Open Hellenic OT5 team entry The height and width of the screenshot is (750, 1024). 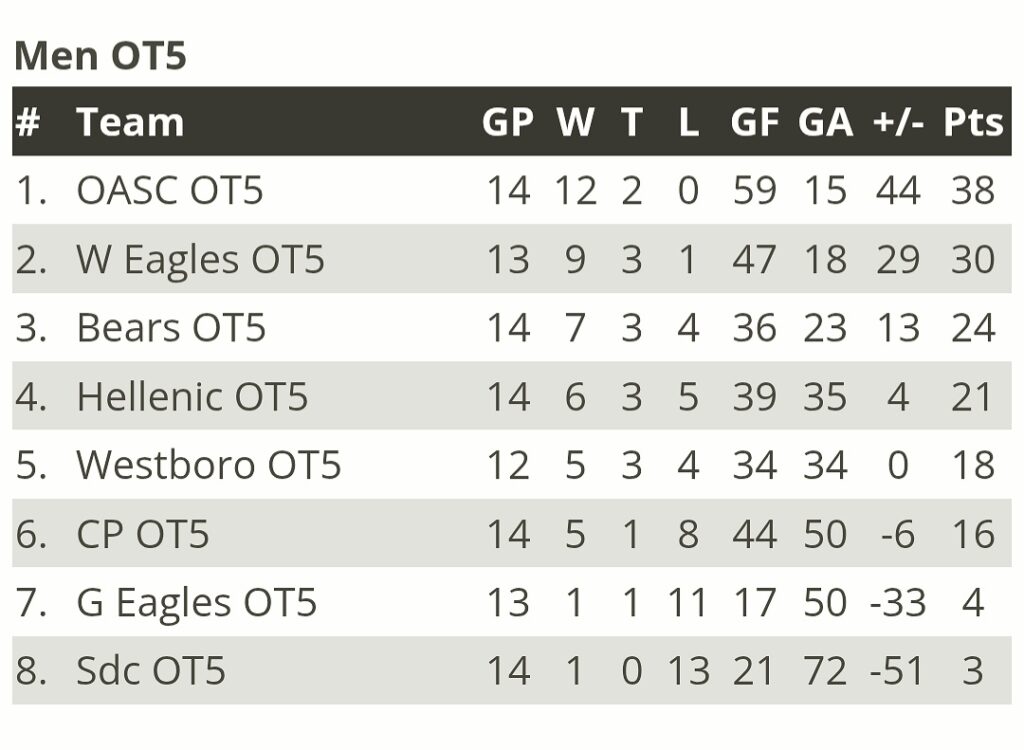coord(192,397)
